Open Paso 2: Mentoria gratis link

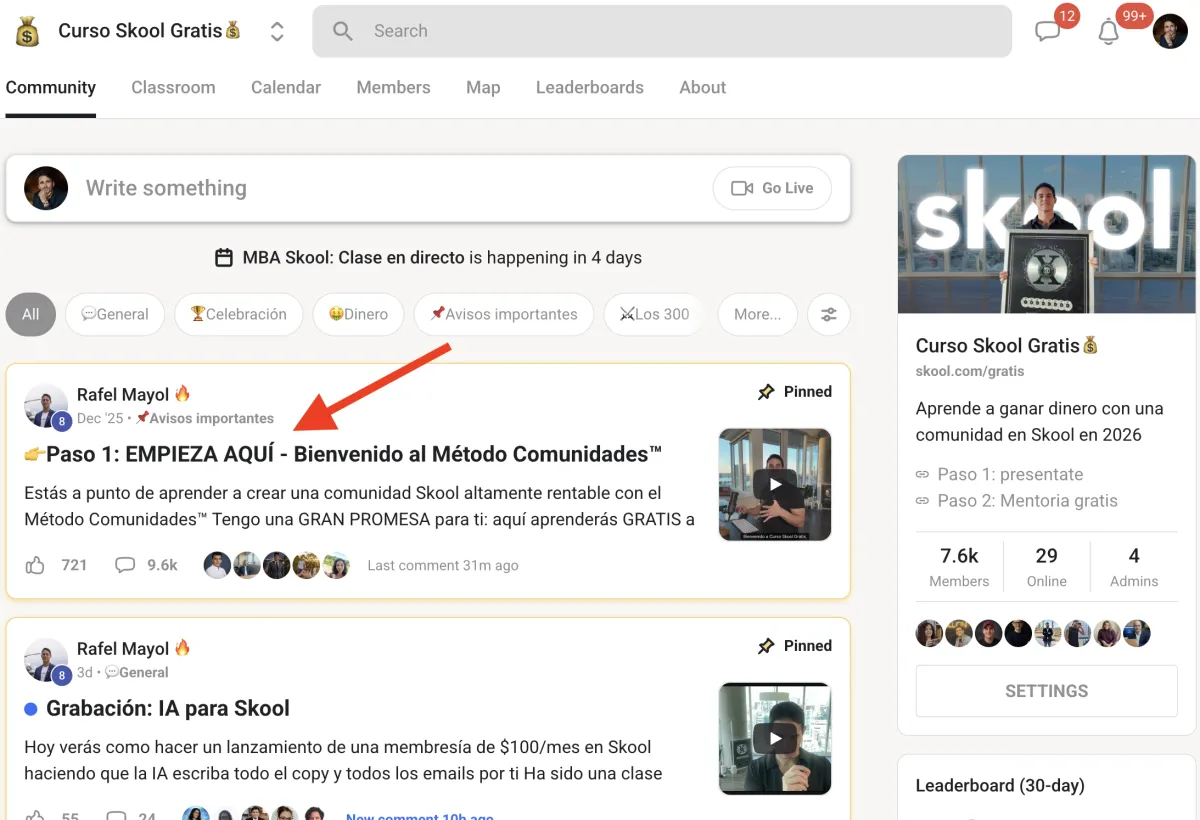point(1028,500)
